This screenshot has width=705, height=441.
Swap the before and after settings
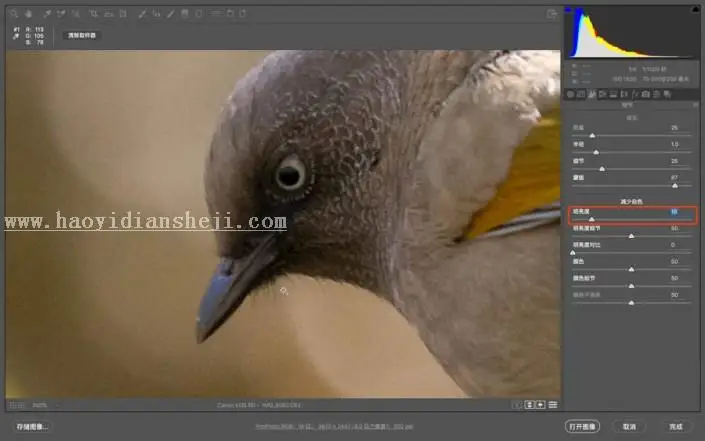[x=530, y=405]
